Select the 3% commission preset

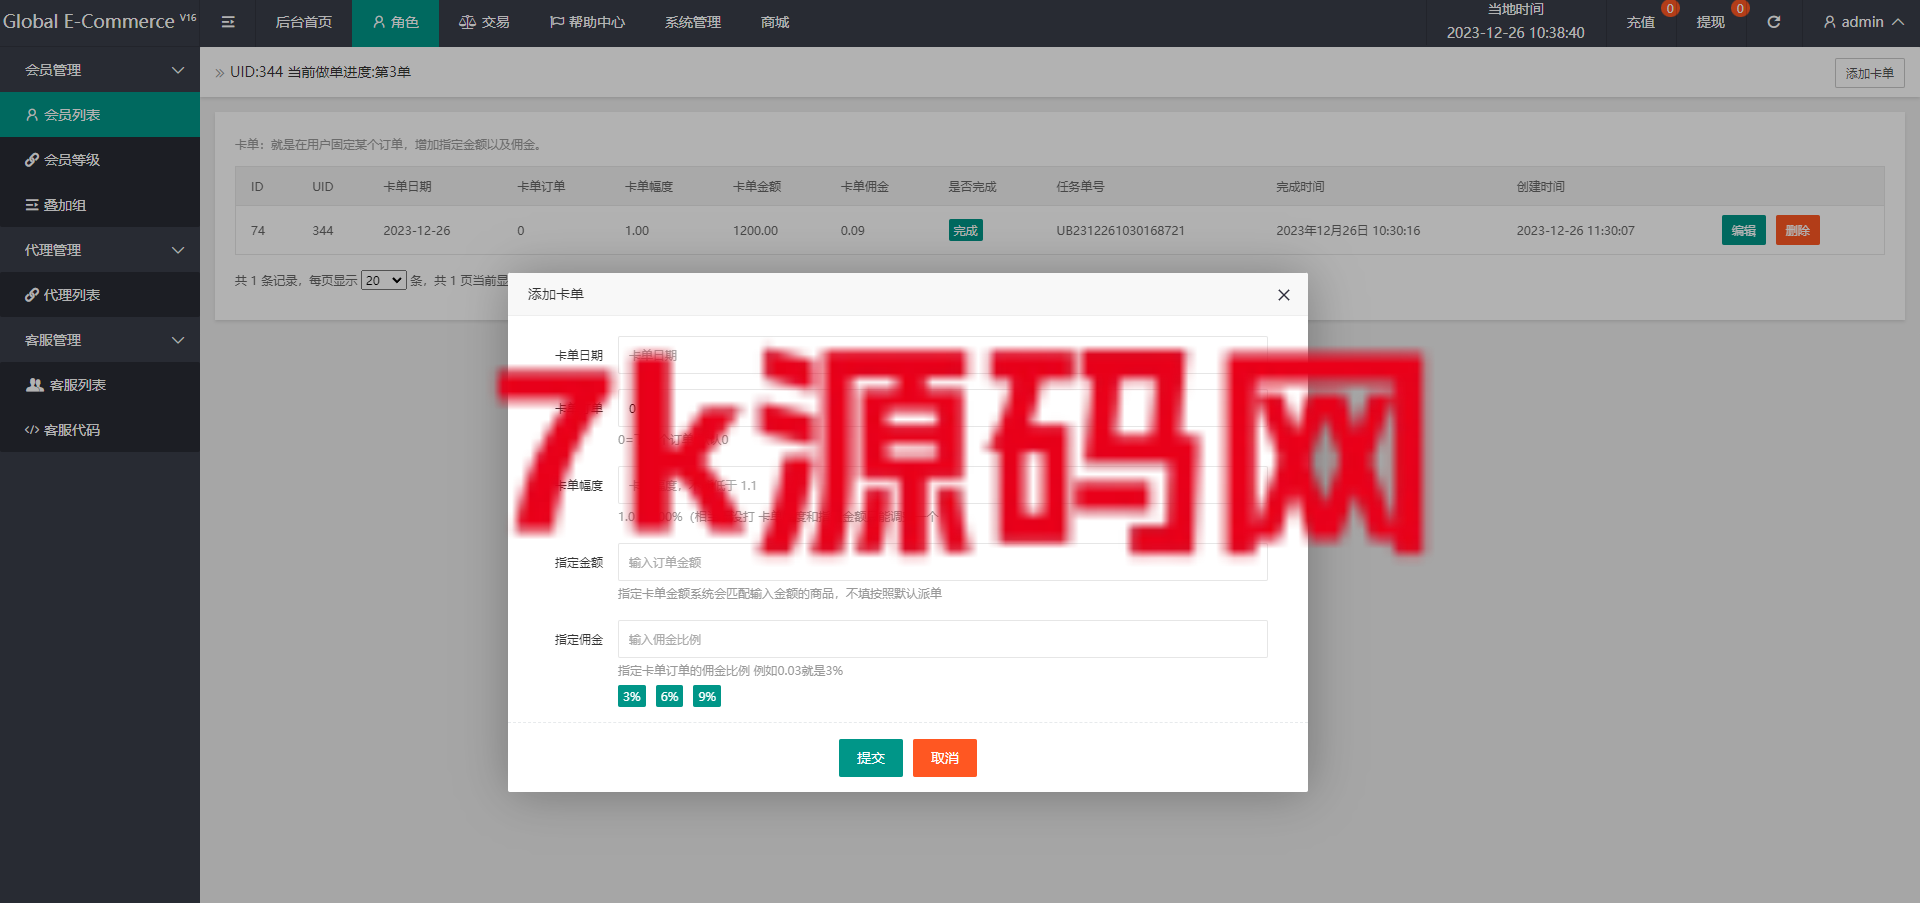tap(631, 696)
